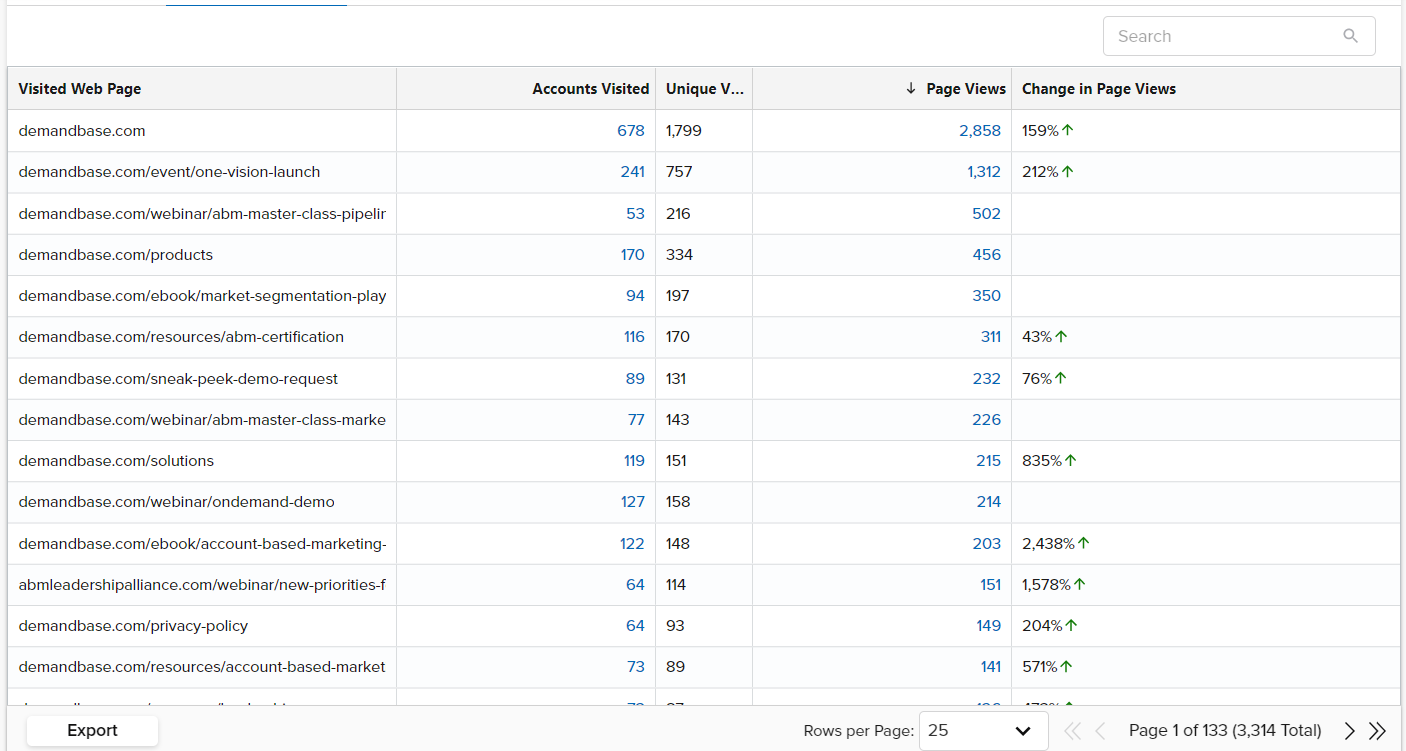This screenshot has width=1406, height=751.
Task: Open page views count 456
Action: click(x=986, y=255)
